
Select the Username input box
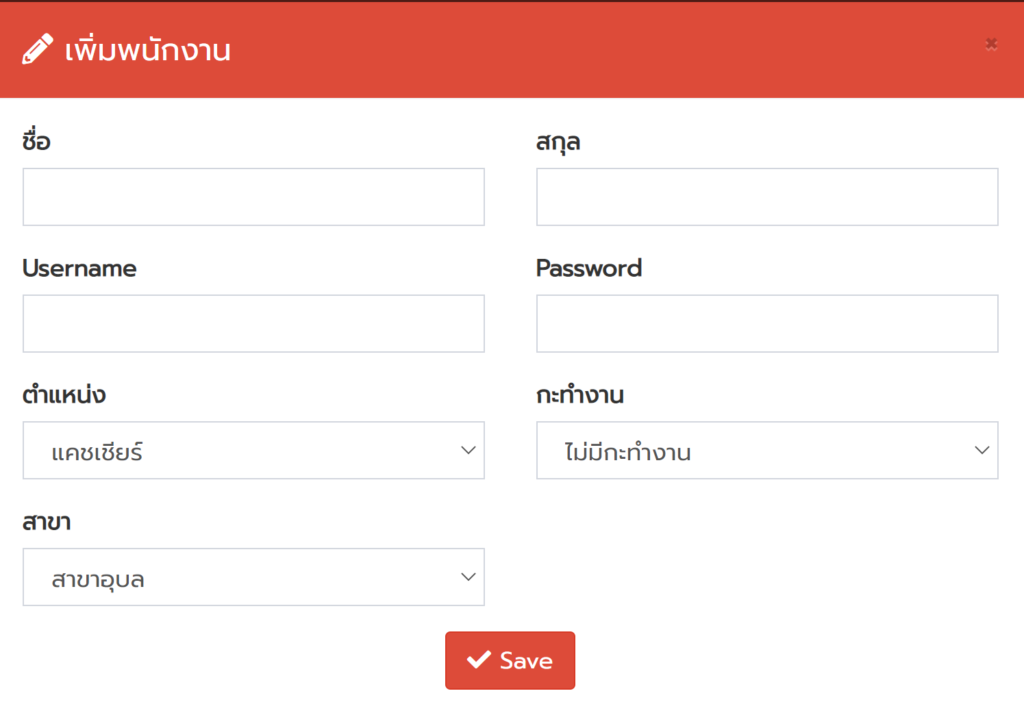[253, 323]
